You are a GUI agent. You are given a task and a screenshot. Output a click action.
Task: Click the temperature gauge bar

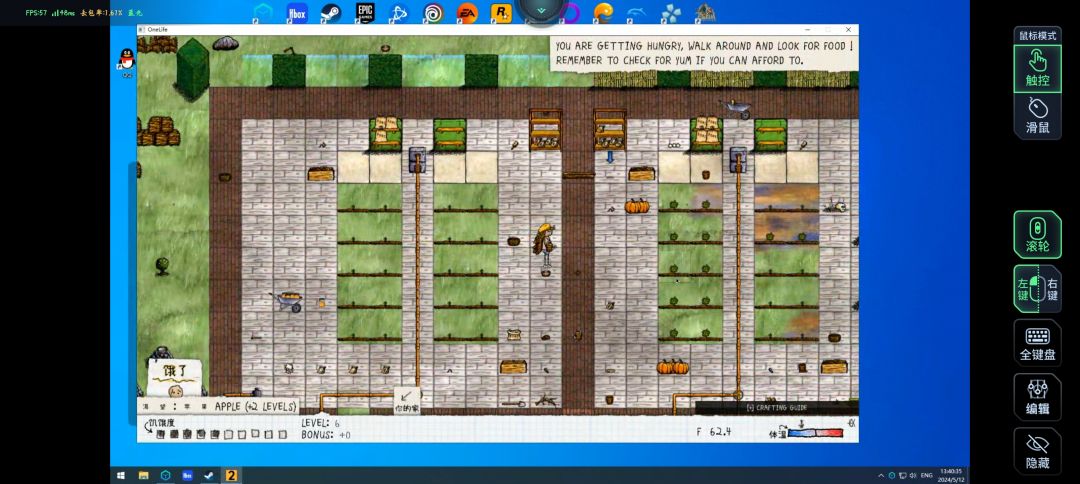[815, 433]
